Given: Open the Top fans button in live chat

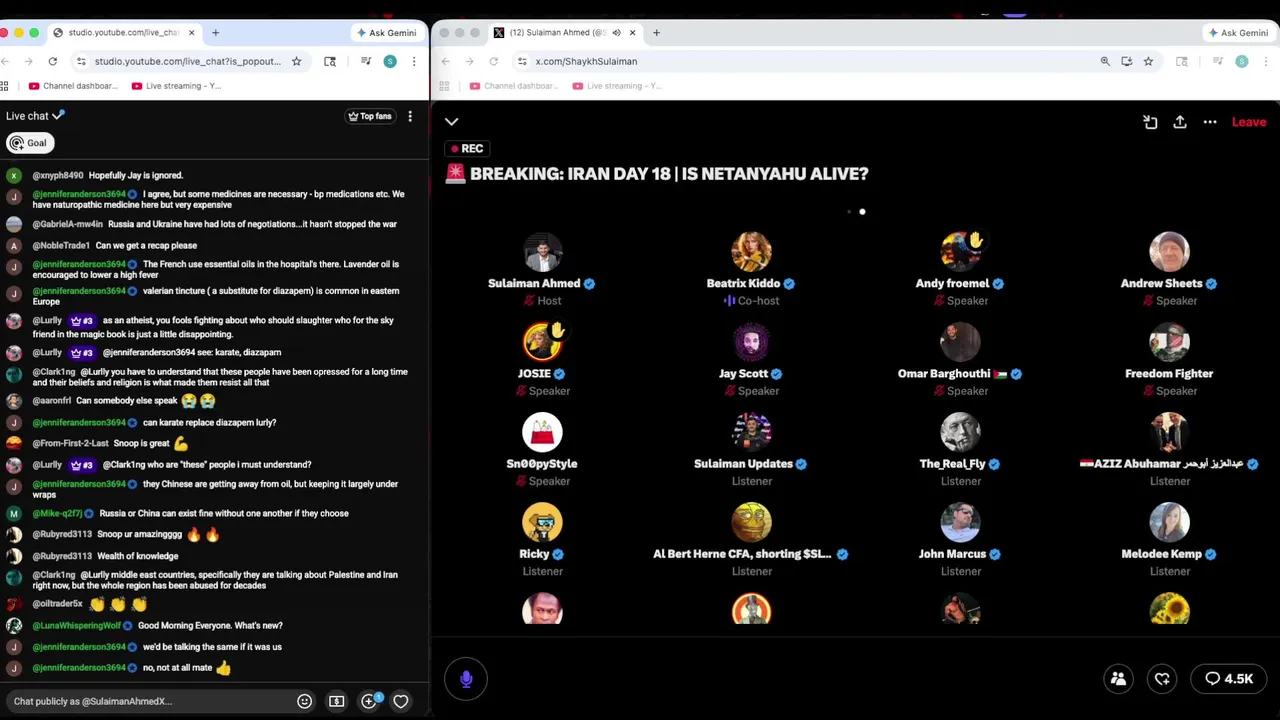Looking at the screenshot, I should tap(370, 116).
